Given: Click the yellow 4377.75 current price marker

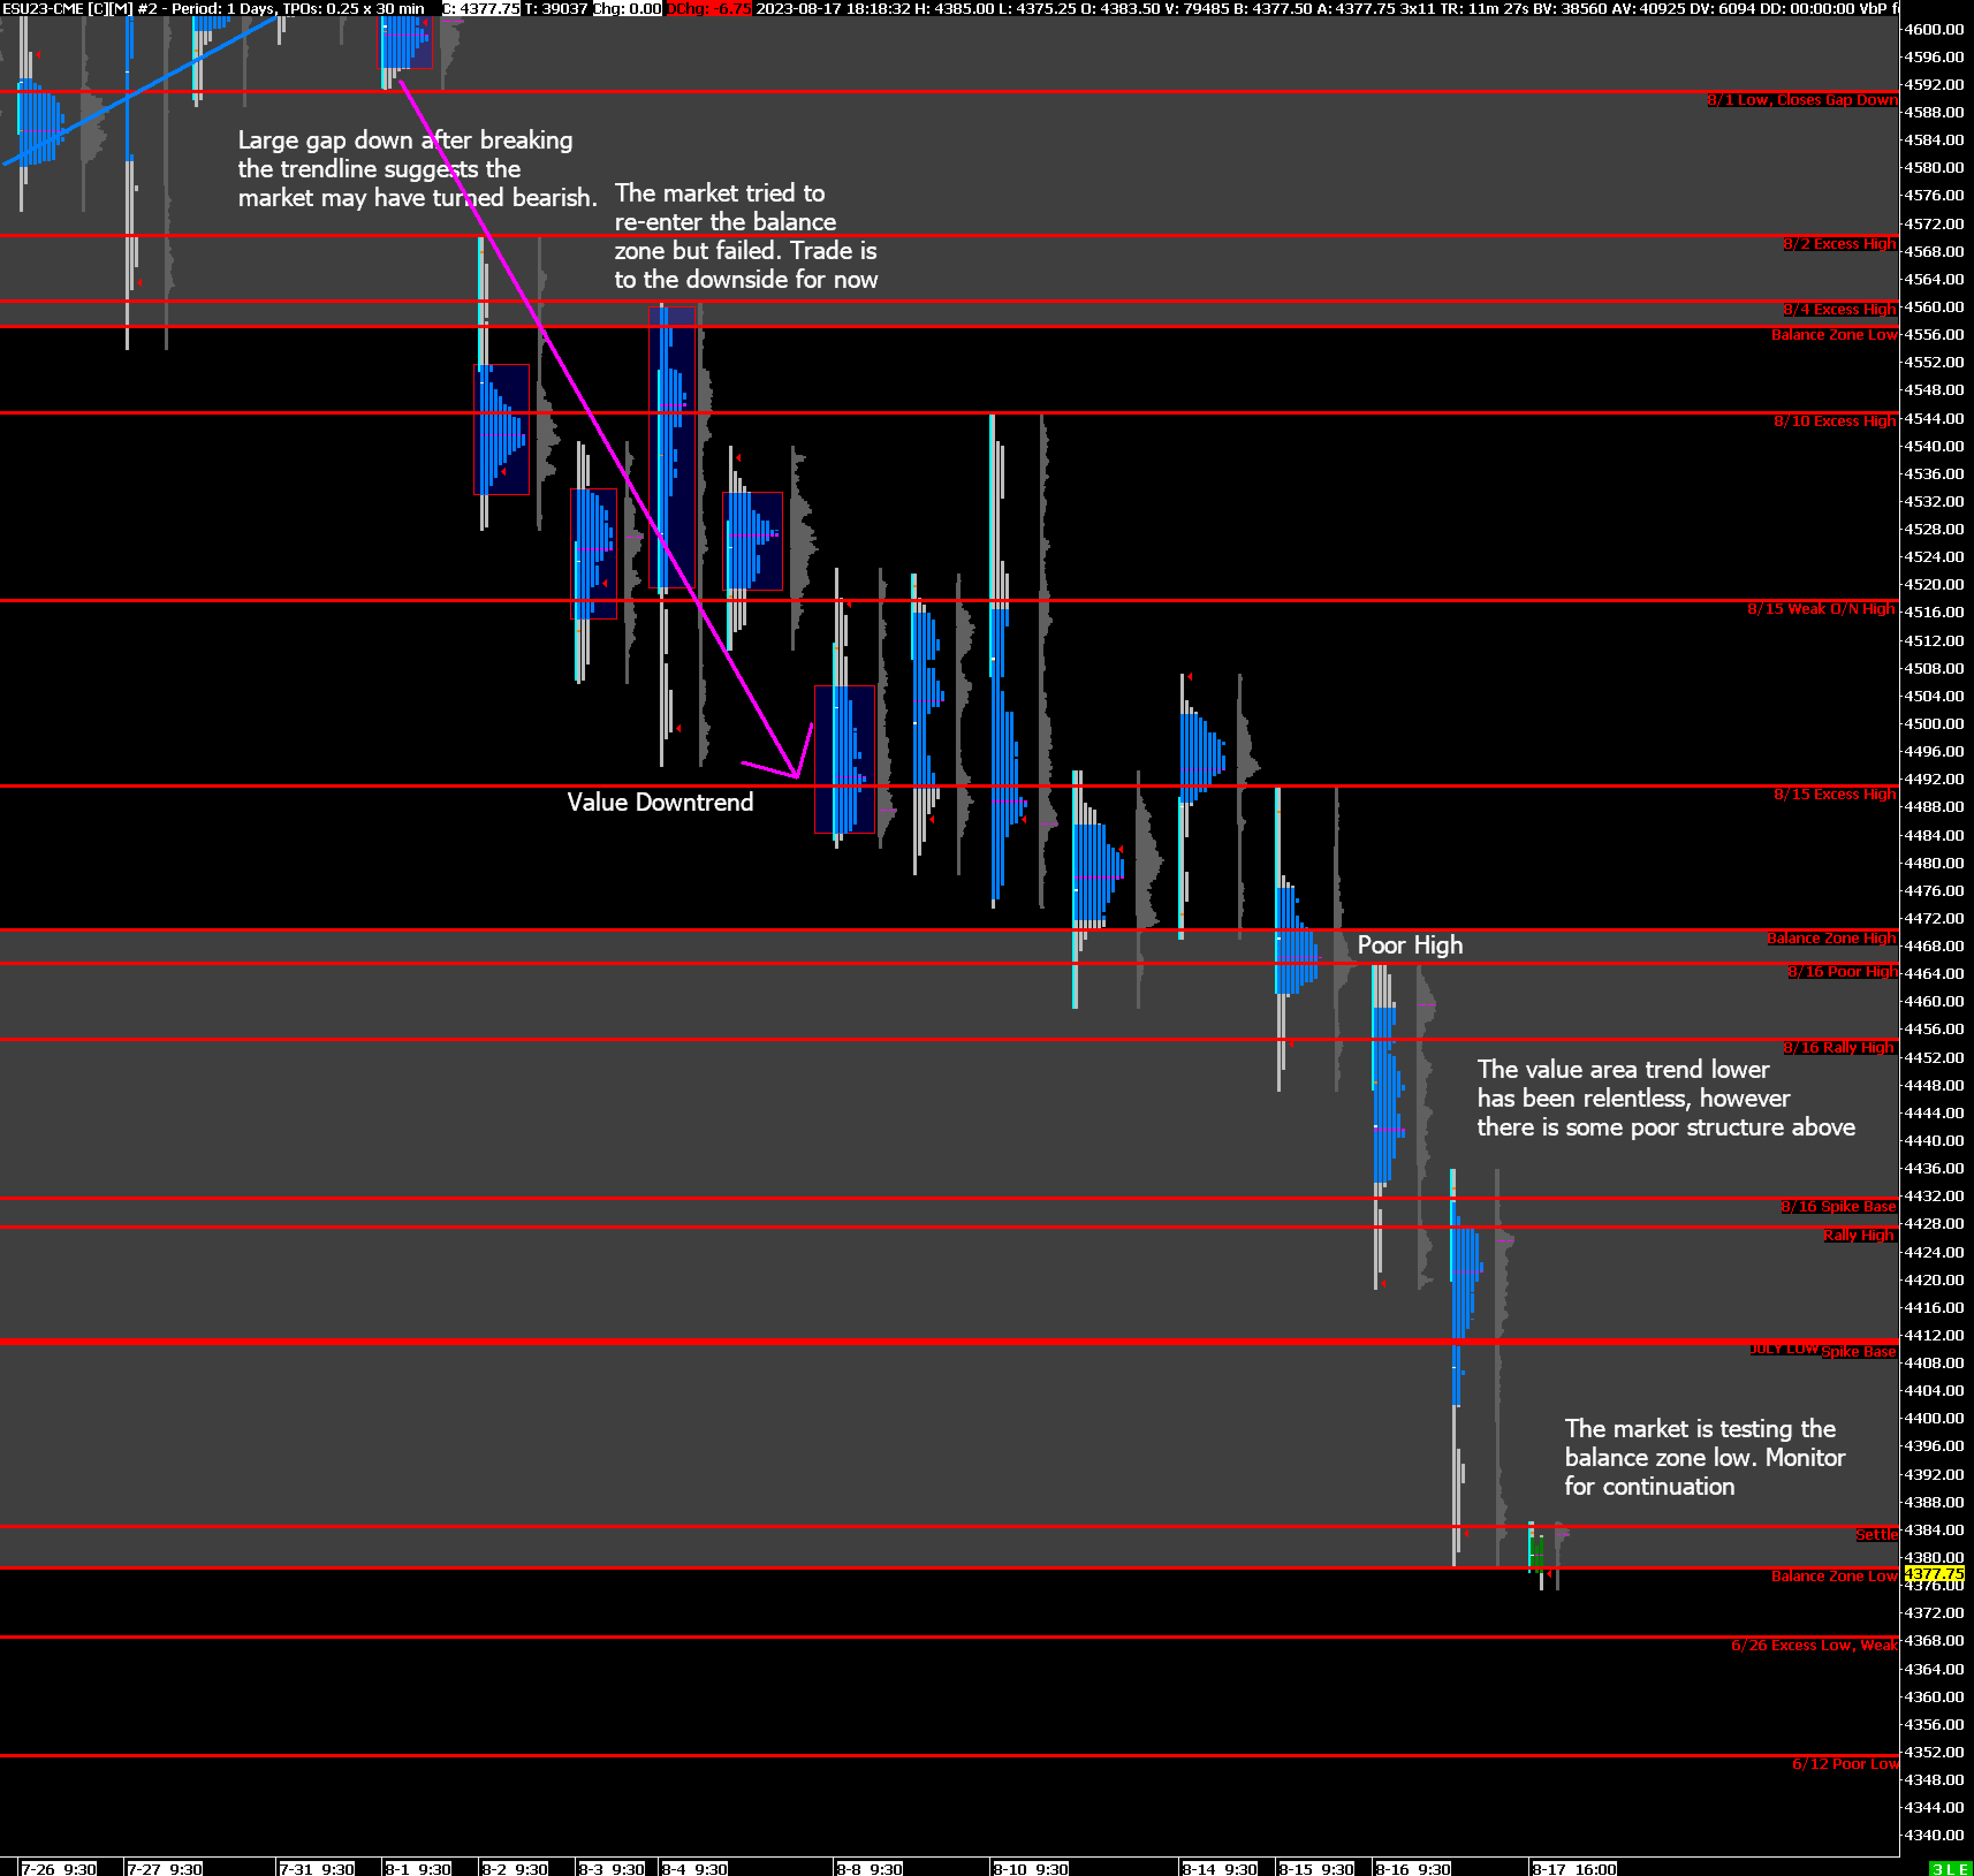Looking at the screenshot, I should pos(1934,1573).
